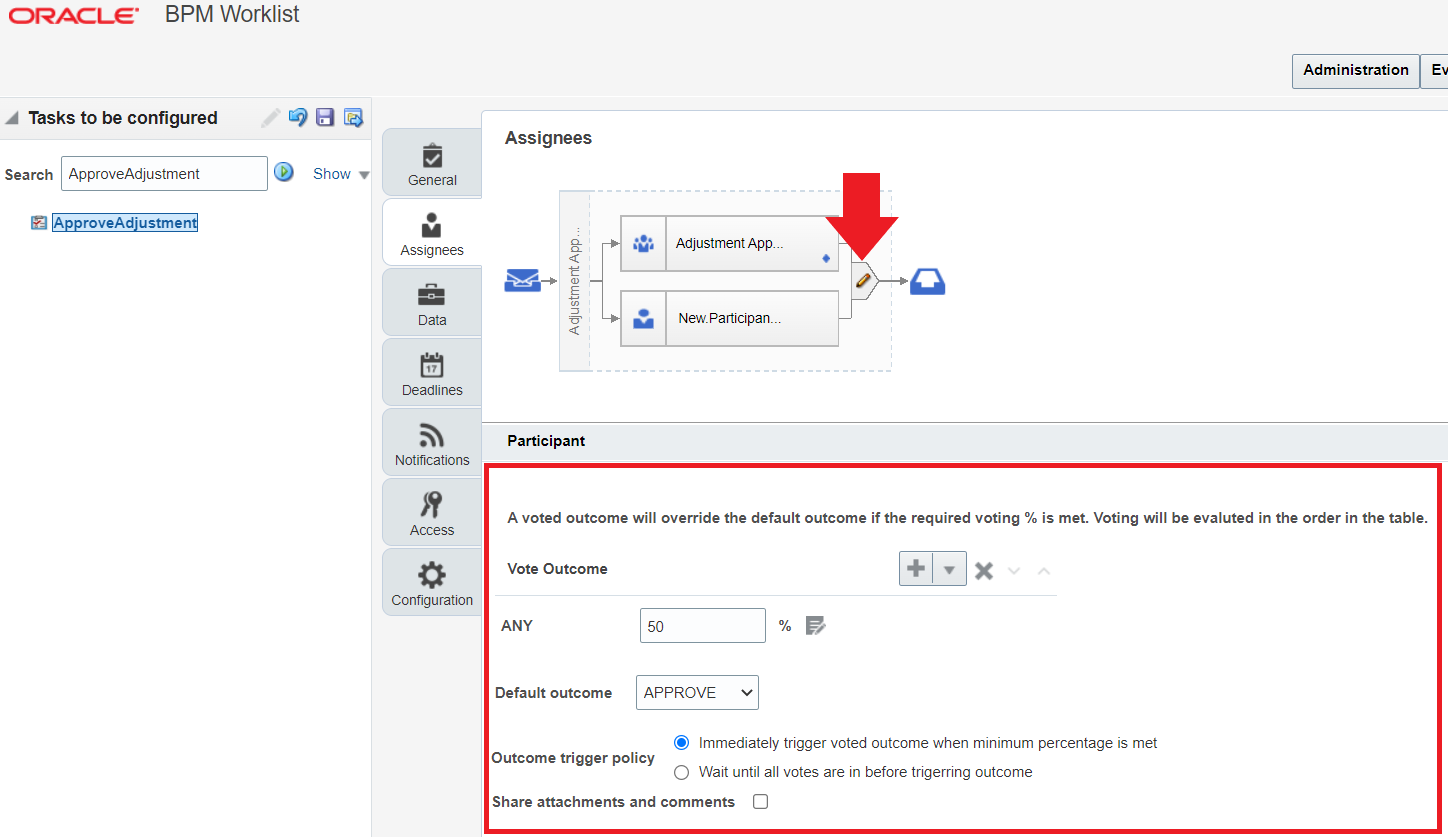Image resolution: width=1448 pixels, height=837 pixels.
Task: Open expression editor icon next to percent
Action: (x=816, y=626)
